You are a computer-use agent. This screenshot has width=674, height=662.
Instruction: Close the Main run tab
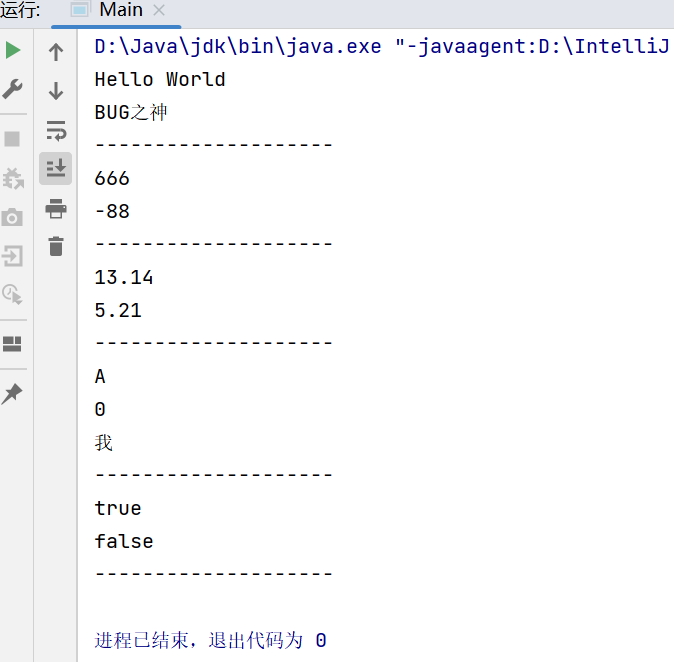(x=159, y=10)
